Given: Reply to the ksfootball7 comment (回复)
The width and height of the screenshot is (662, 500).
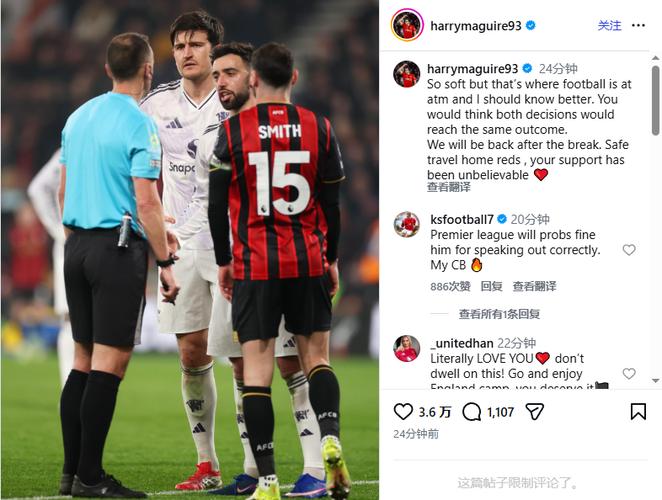Looking at the screenshot, I should coord(491,286).
